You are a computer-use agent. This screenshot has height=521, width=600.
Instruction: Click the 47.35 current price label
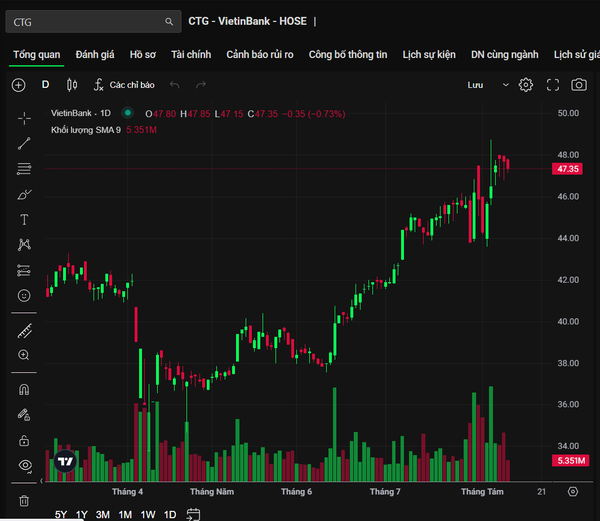coord(567,169)
